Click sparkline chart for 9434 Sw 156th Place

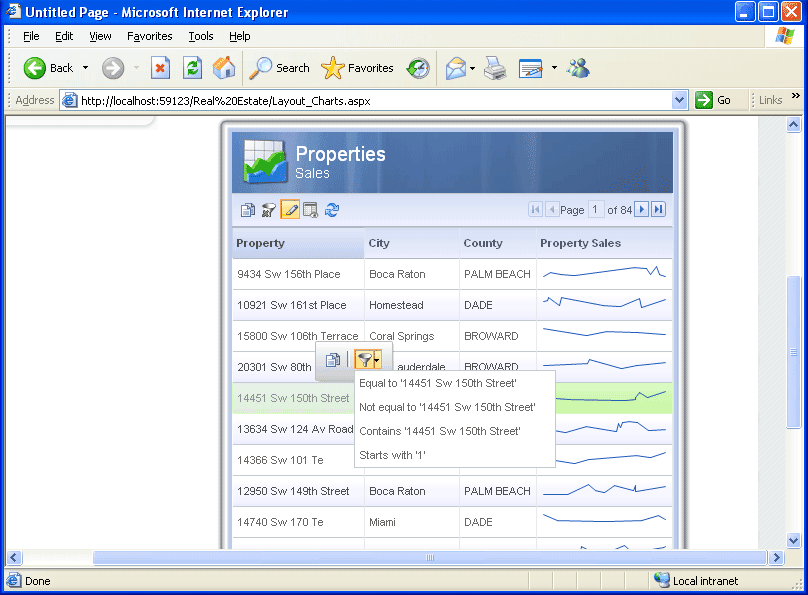coord(604,272)
